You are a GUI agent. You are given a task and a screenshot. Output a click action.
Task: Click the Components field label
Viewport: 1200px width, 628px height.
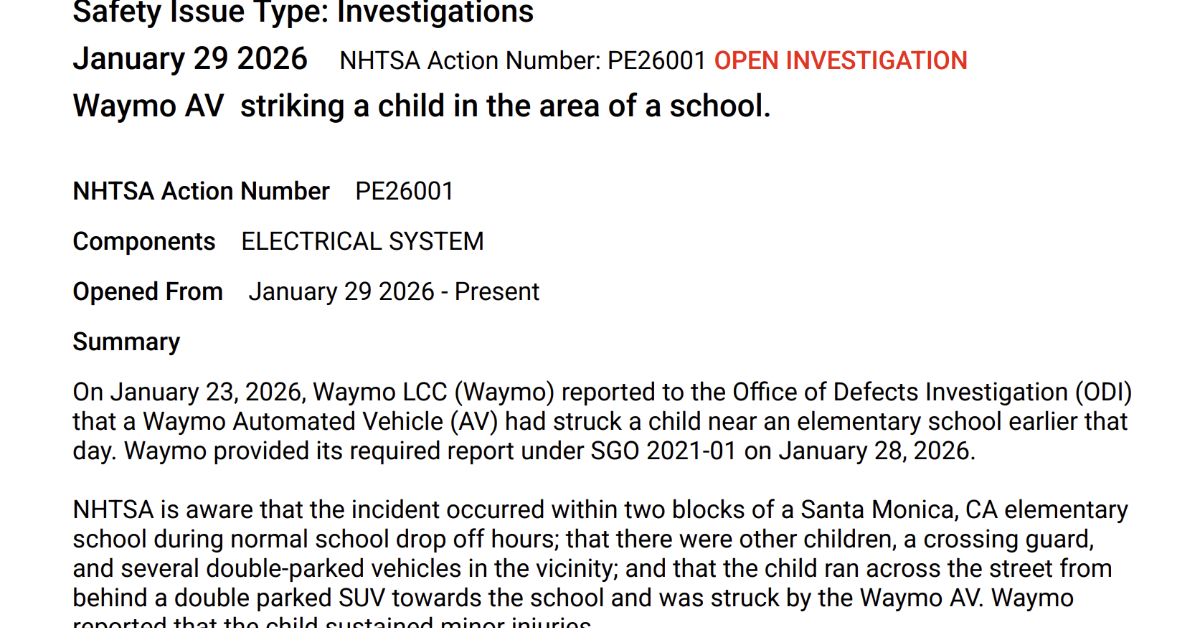click(144, 241)
